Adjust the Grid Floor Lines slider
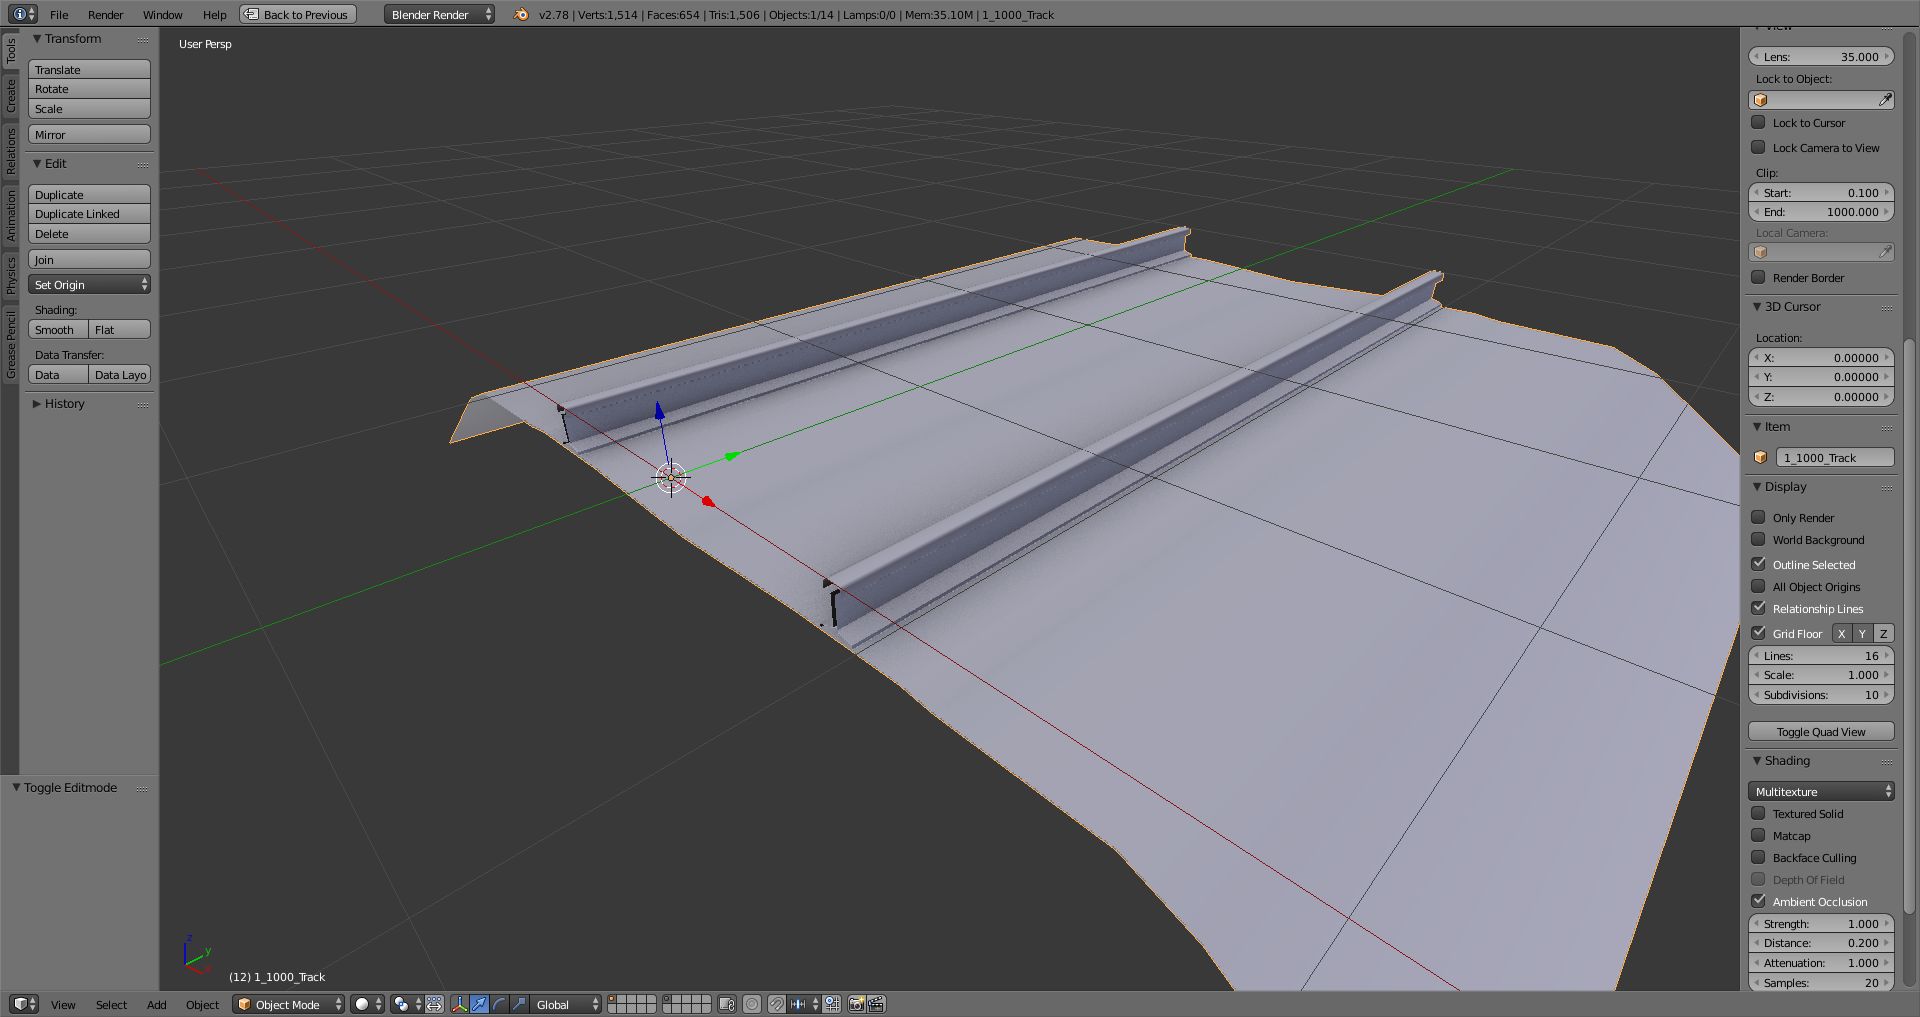The image size is (1920, 1017). [1821, 656]
